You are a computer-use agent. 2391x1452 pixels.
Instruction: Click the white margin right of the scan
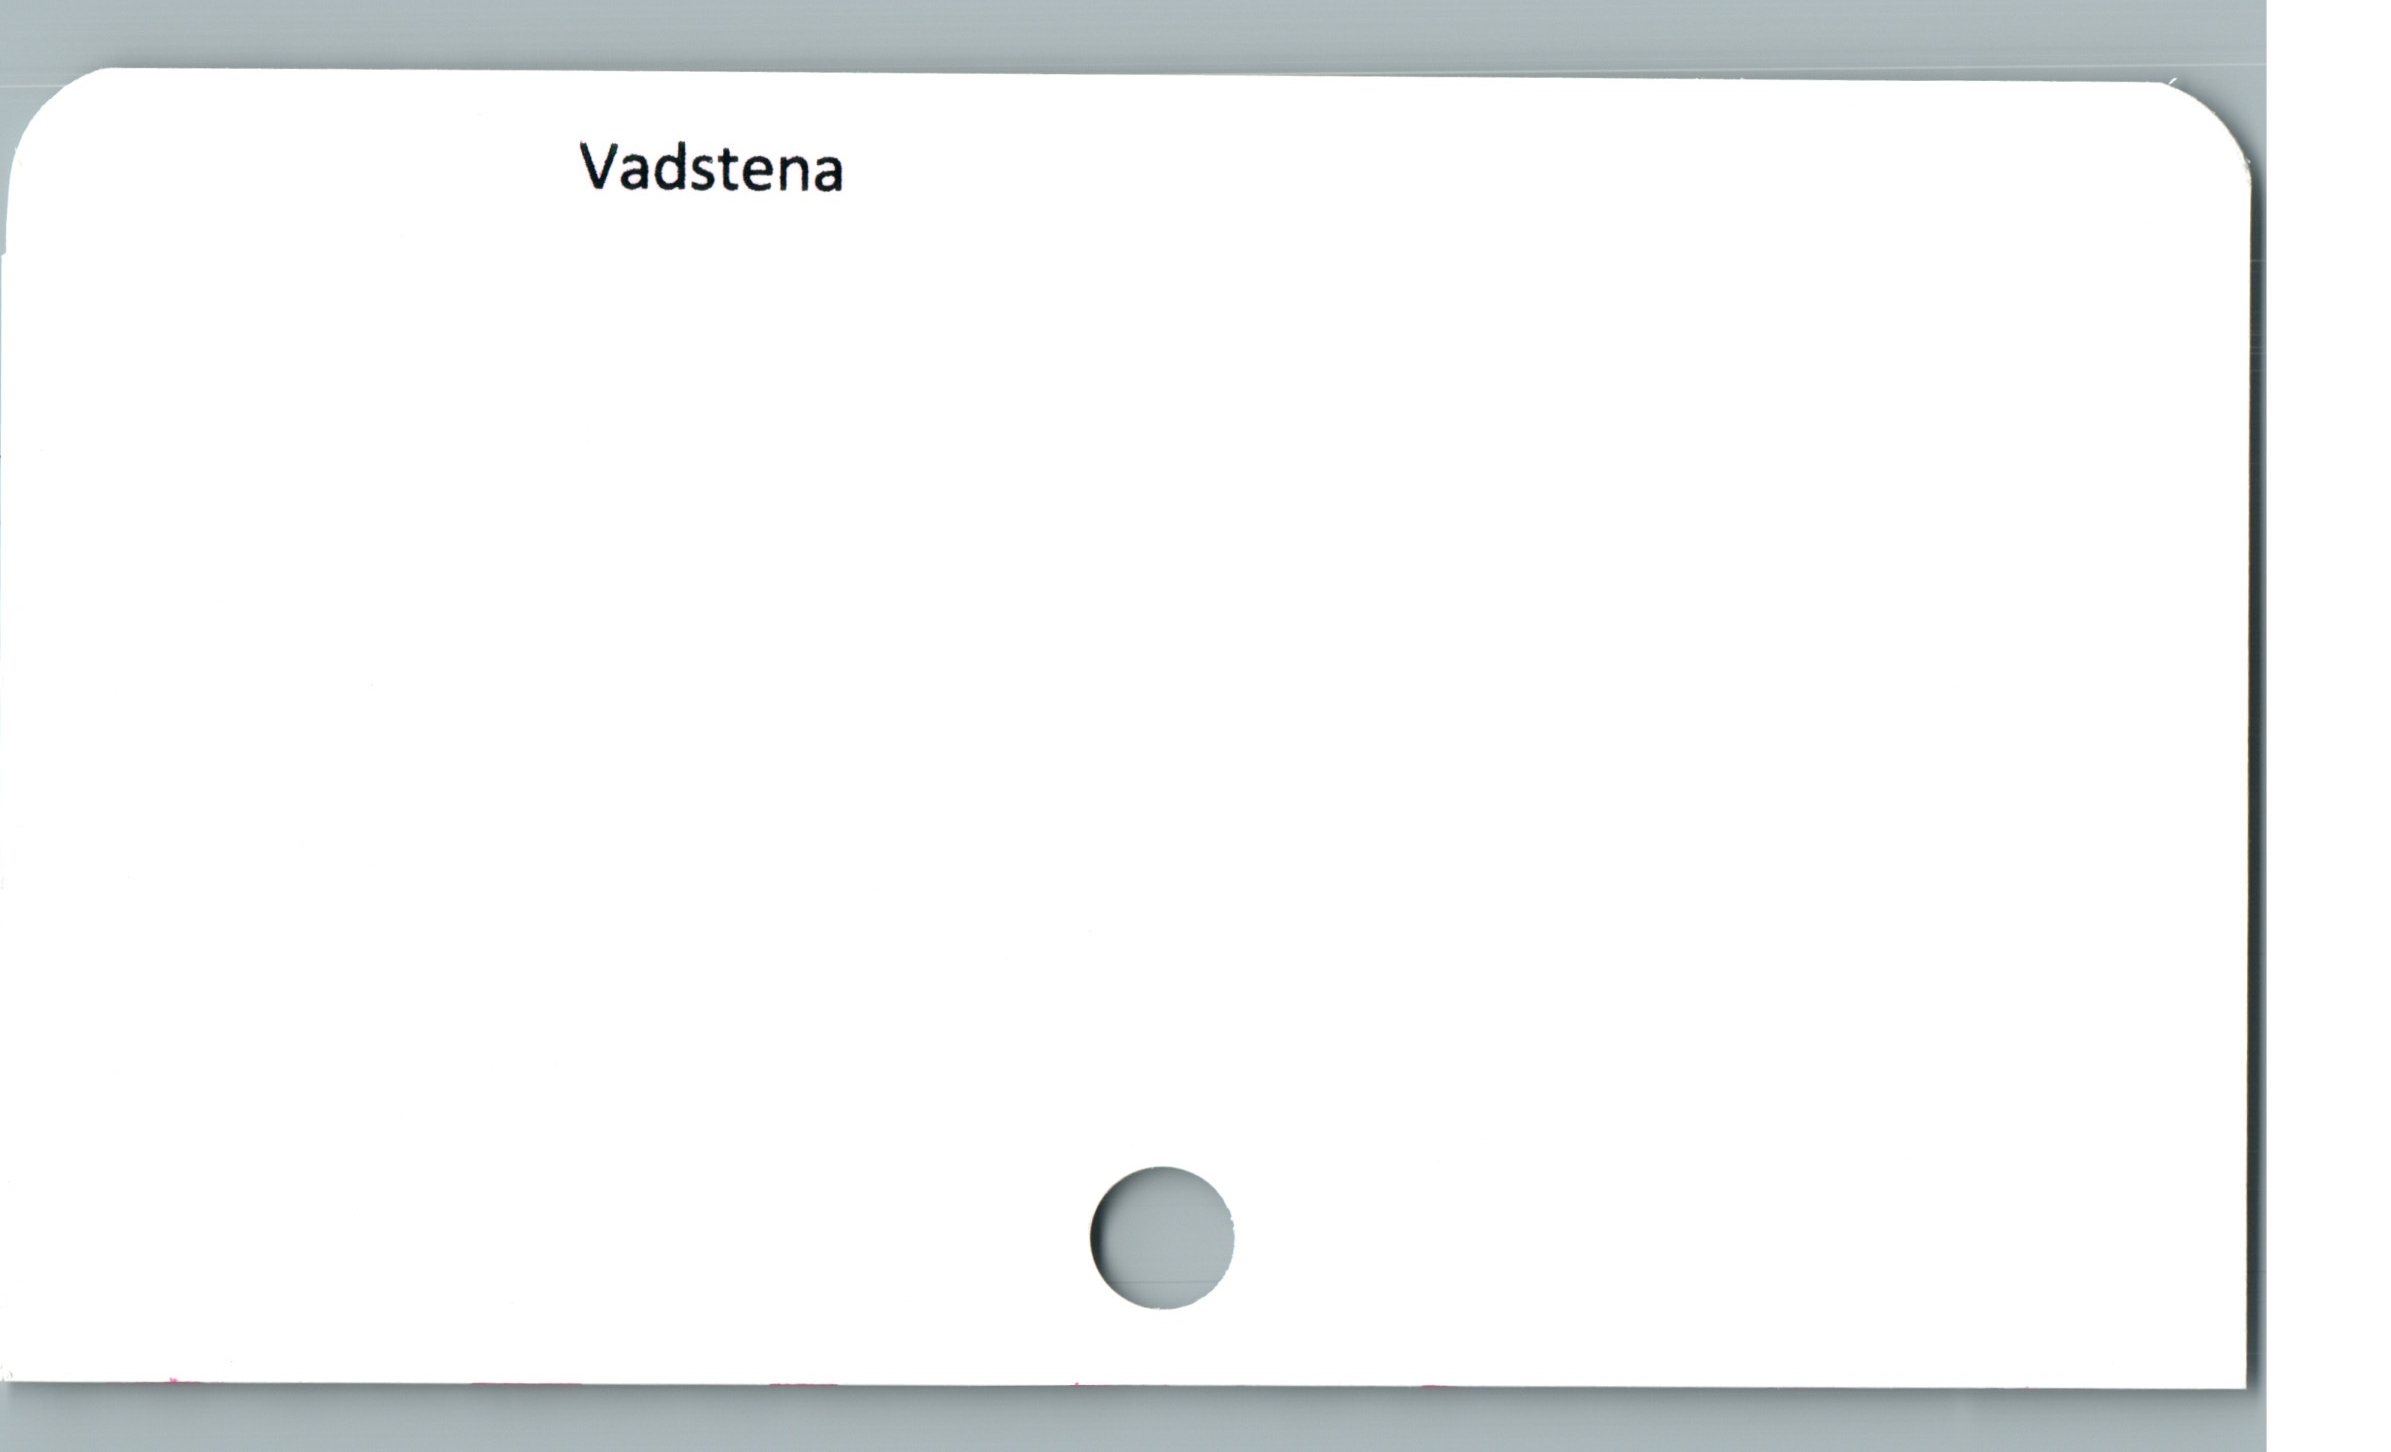pos(2329,726)
